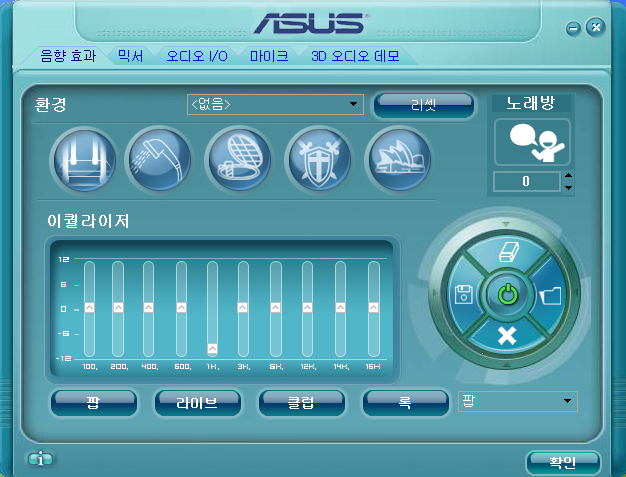Click the 400 Hz equalizer slider handle

[x=149, y=307]
